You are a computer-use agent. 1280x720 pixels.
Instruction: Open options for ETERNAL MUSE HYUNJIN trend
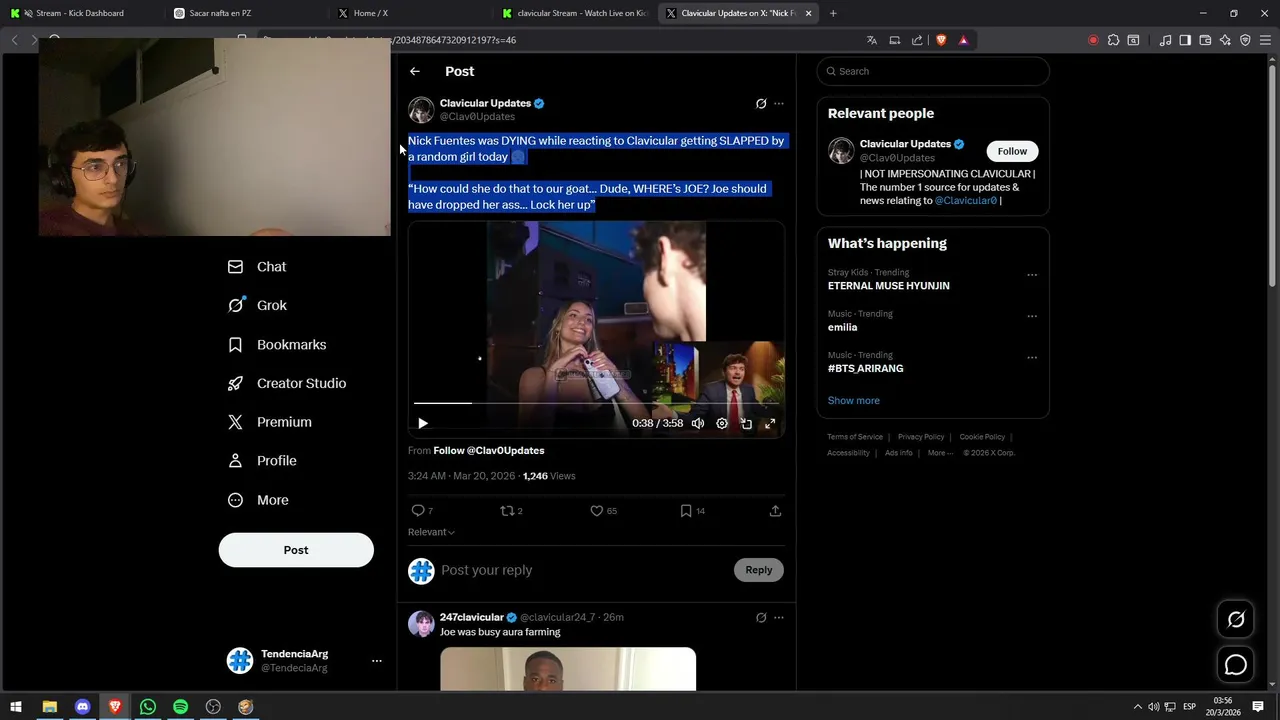point(1032,275)
